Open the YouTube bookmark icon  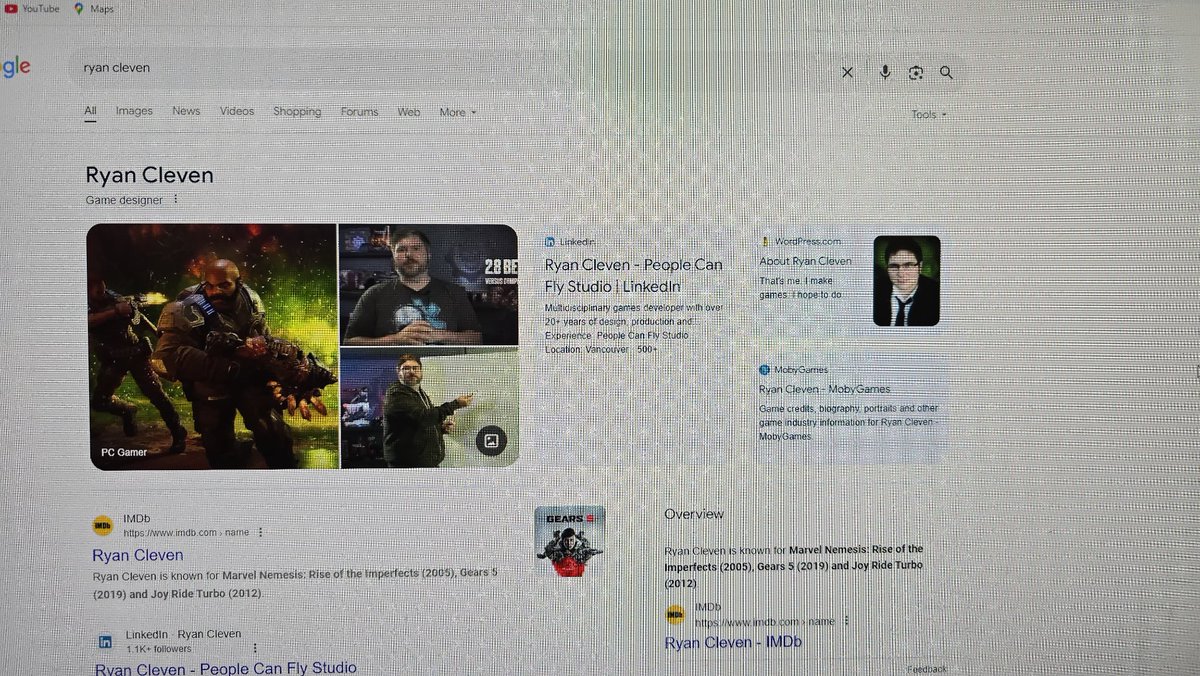[12, 8]
